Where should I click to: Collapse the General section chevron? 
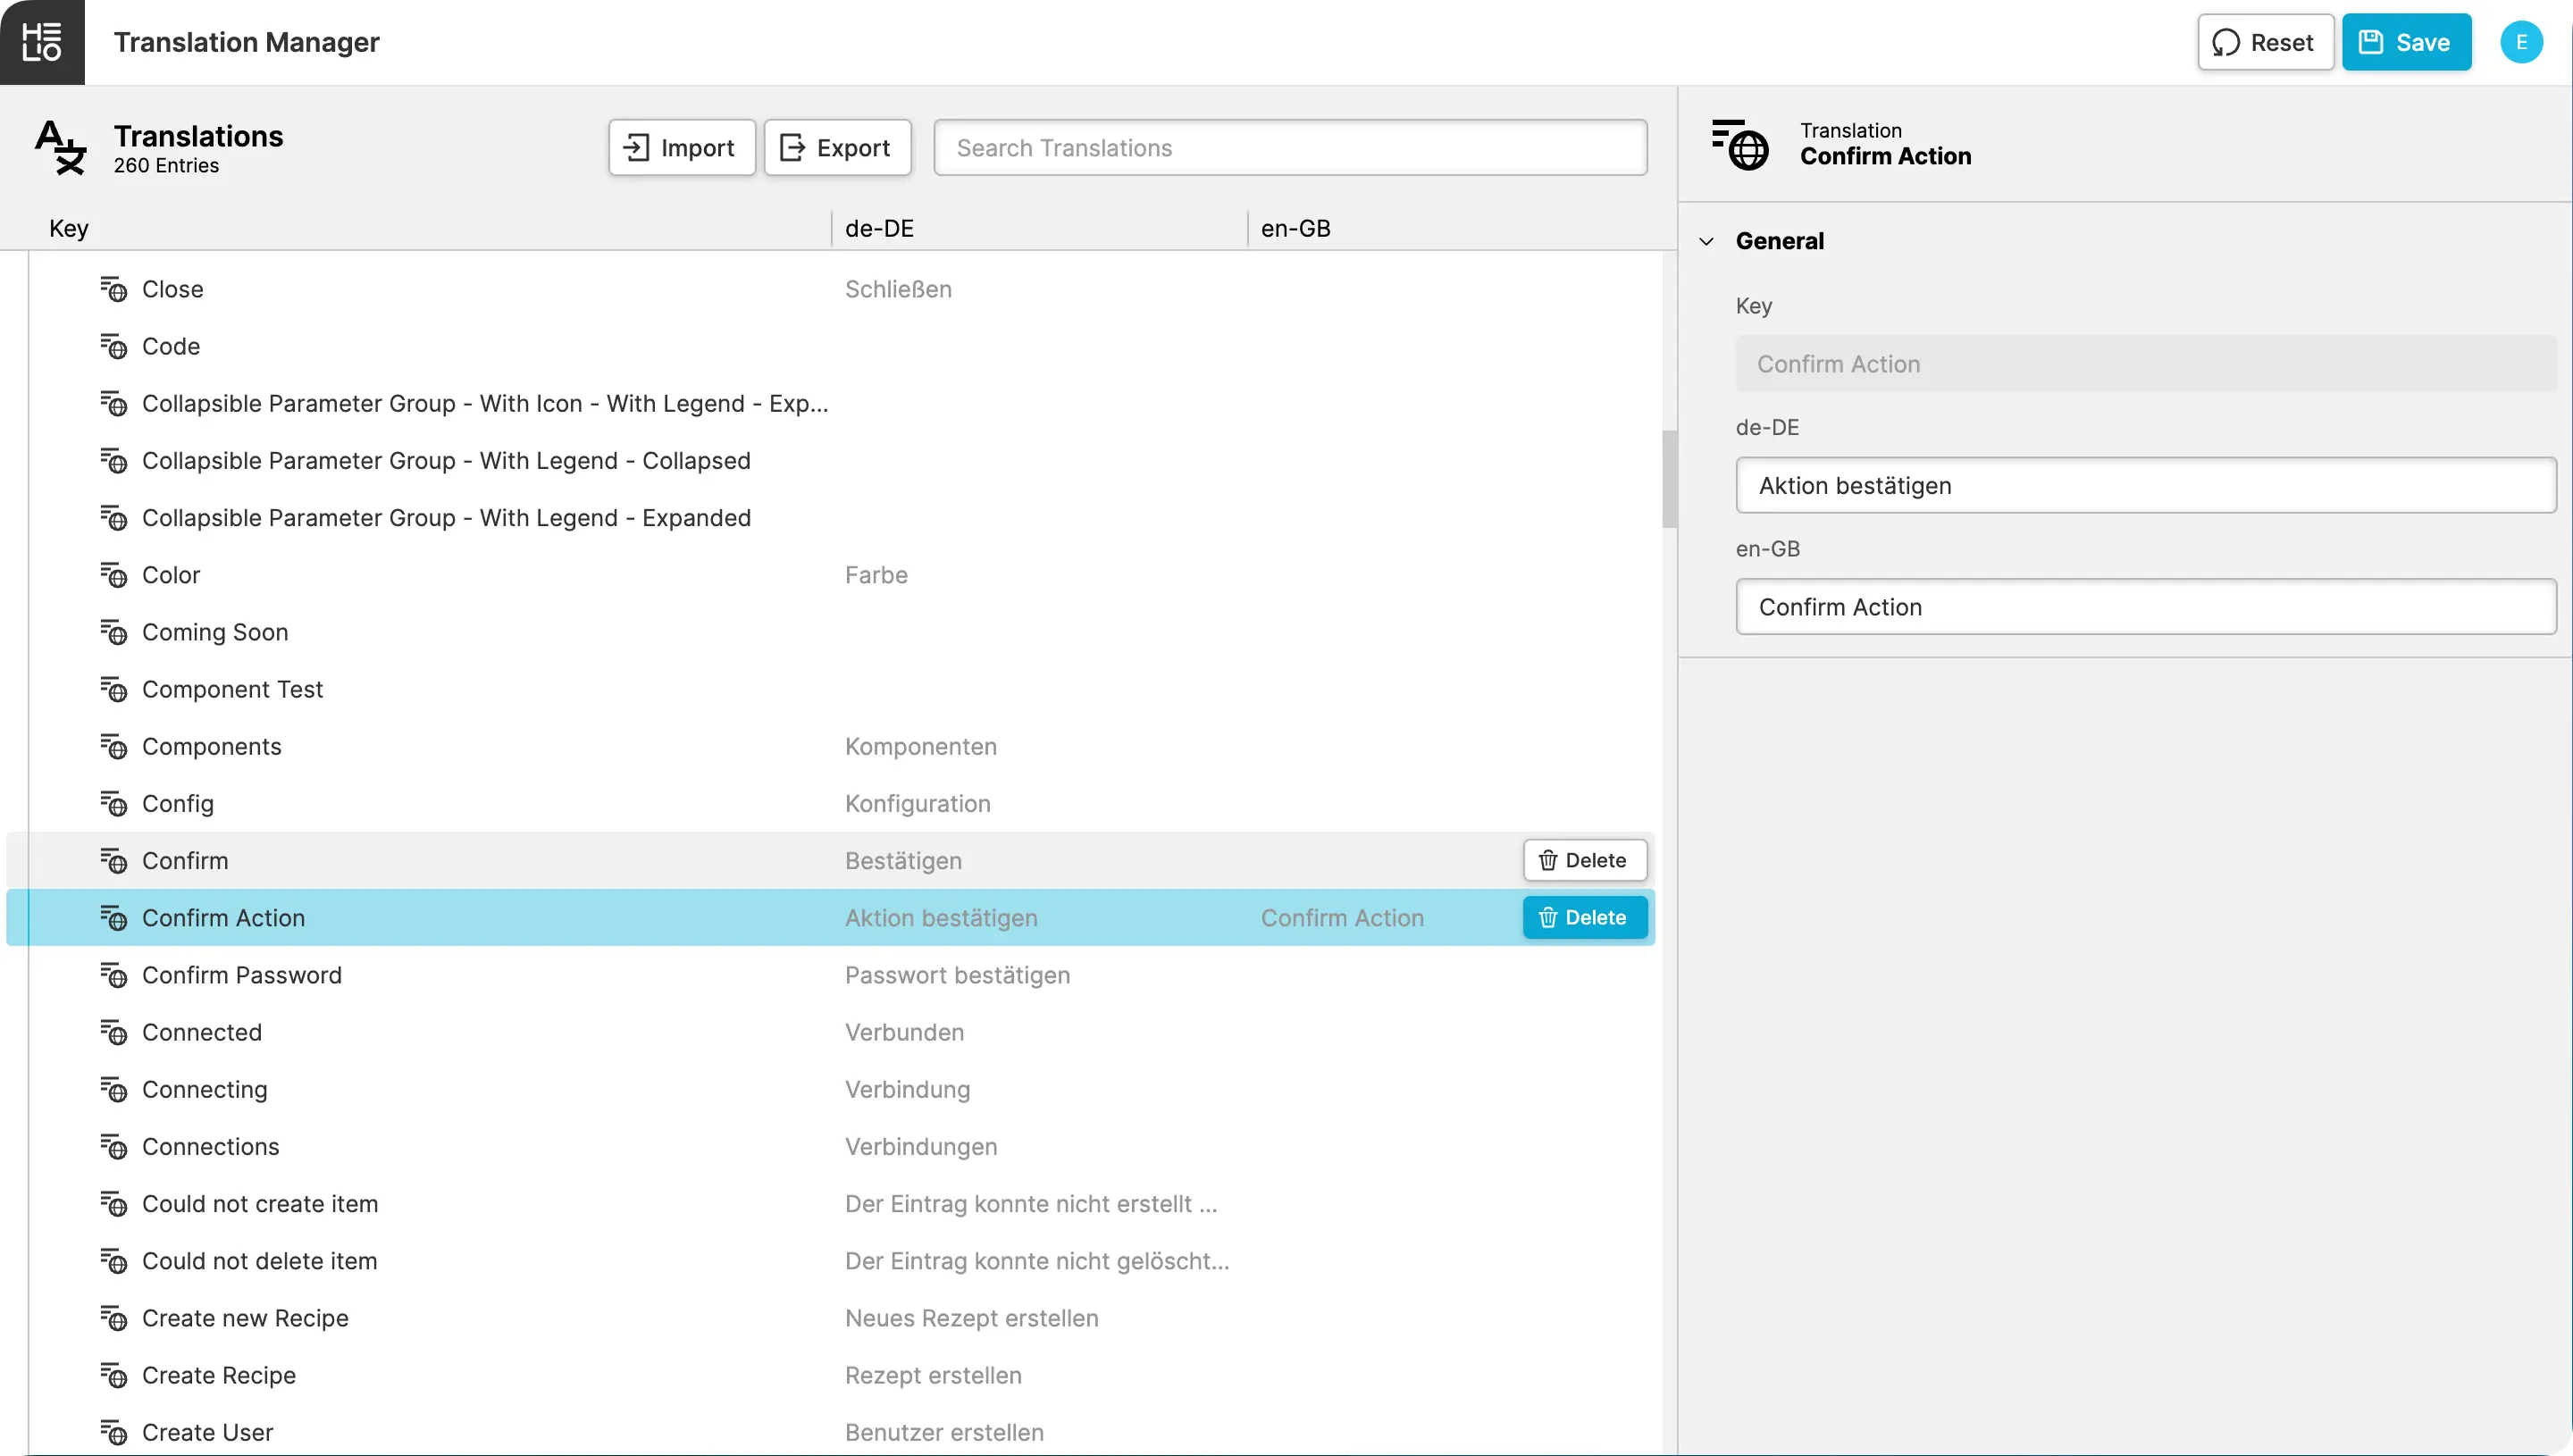1706,241
